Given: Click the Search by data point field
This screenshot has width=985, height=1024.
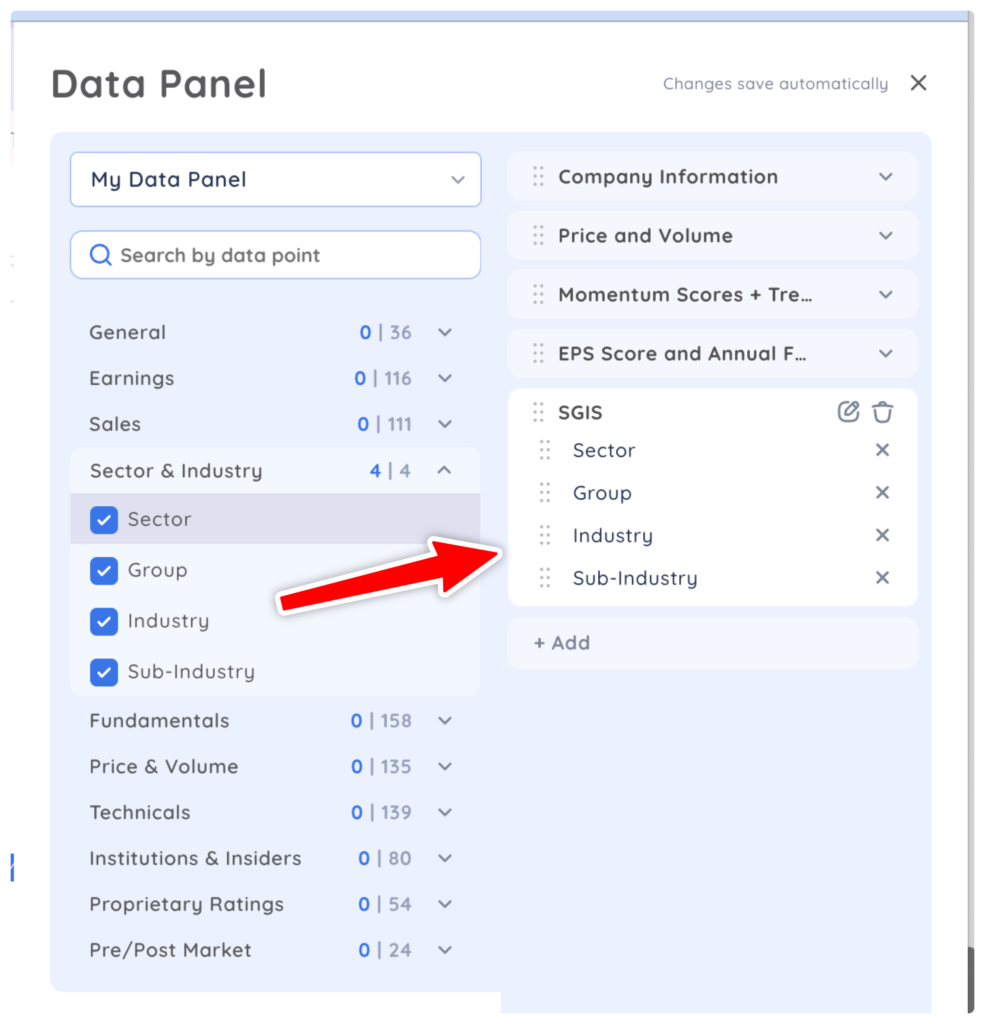Looking at the screenshot, I should click(x=276, y=255).
